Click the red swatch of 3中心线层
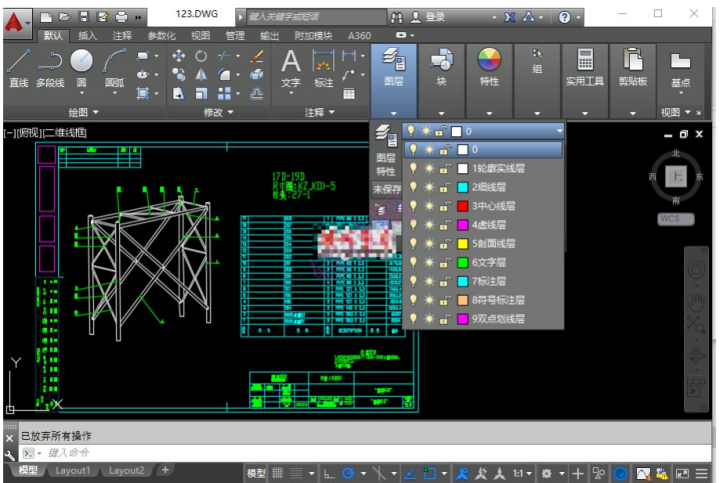The height and width of the screenshot is (483, 720). point(462,206)
